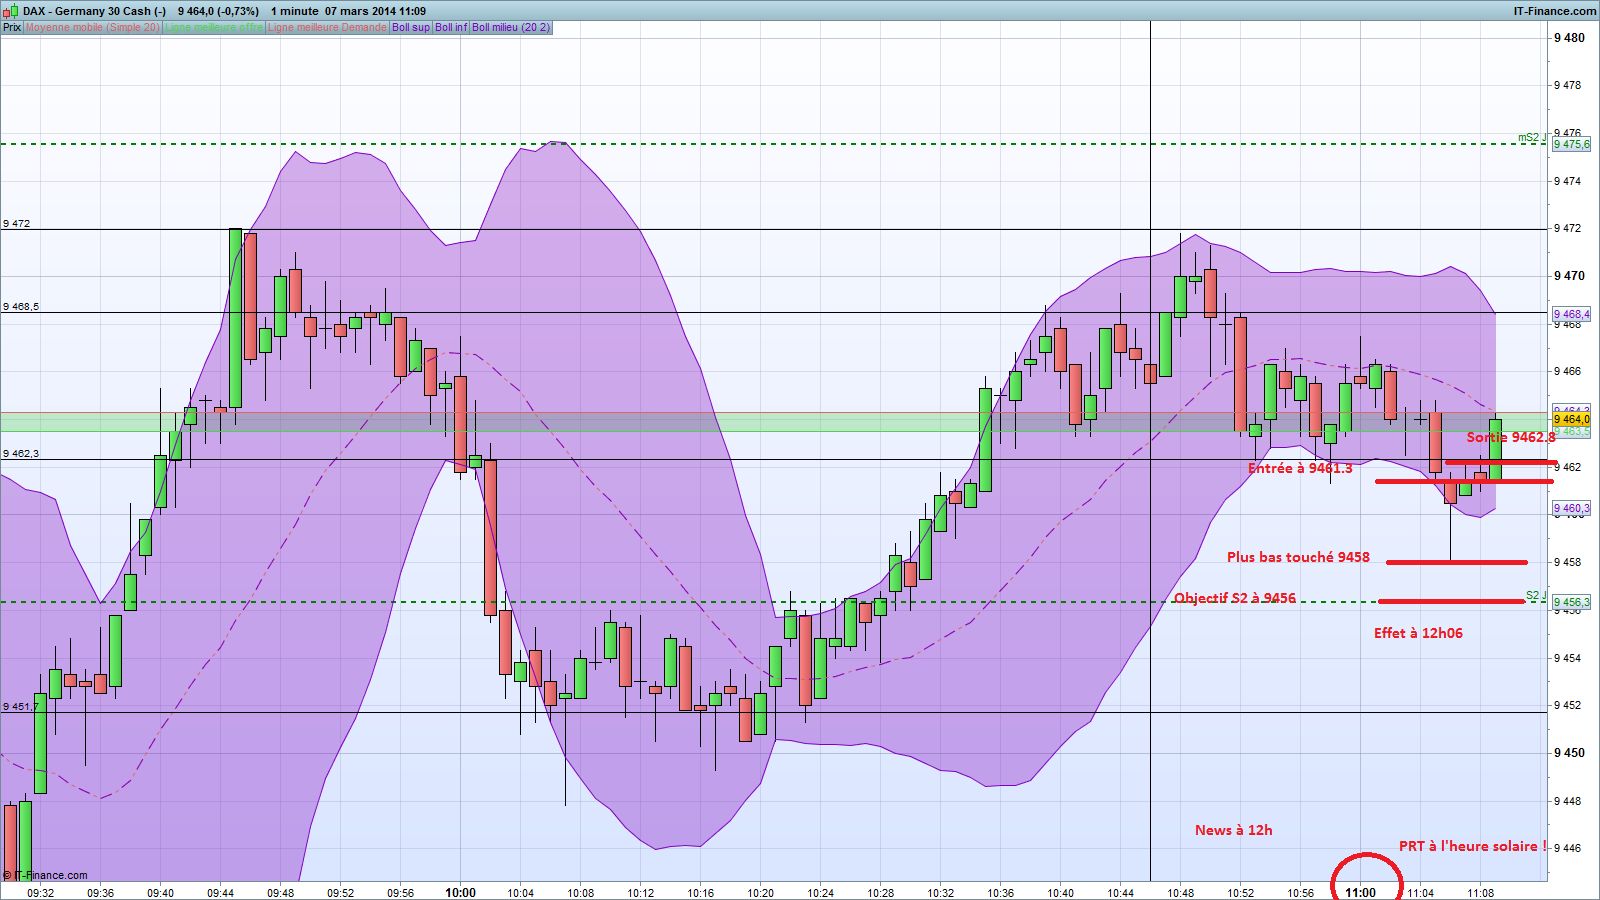Click the 10:00 time label on the axis
The width and height of the screenshot is (1600, 900).
coord(460,893)
